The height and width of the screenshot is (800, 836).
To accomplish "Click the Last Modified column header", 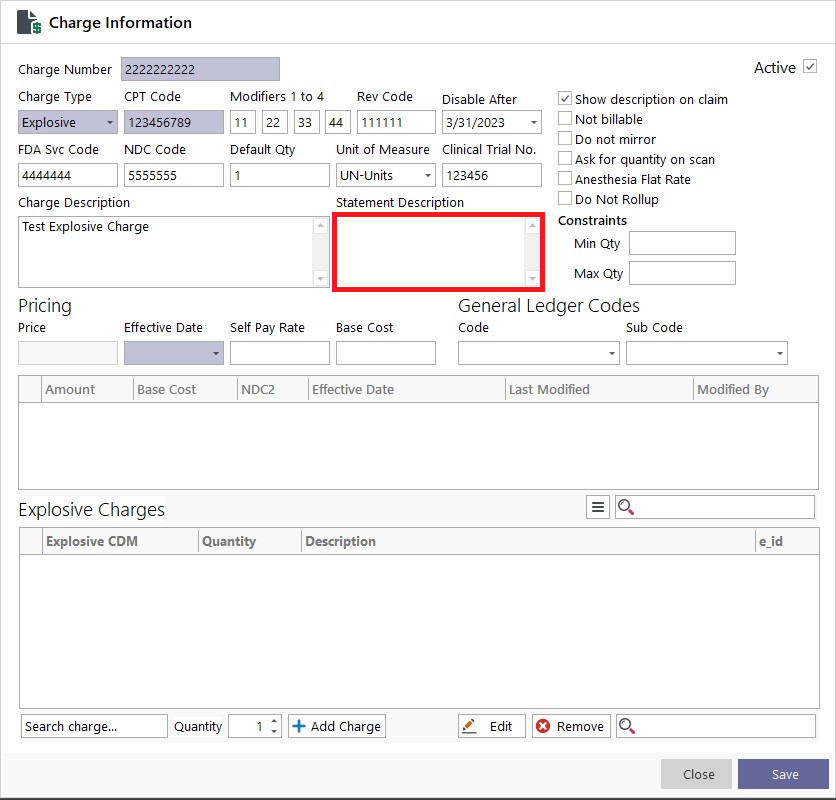I will [x=599, y=389].
